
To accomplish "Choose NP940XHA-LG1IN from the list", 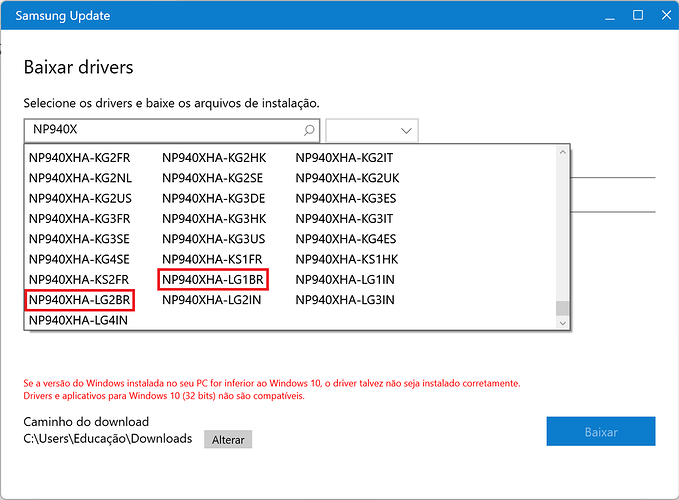I will (x=345, y=280).
